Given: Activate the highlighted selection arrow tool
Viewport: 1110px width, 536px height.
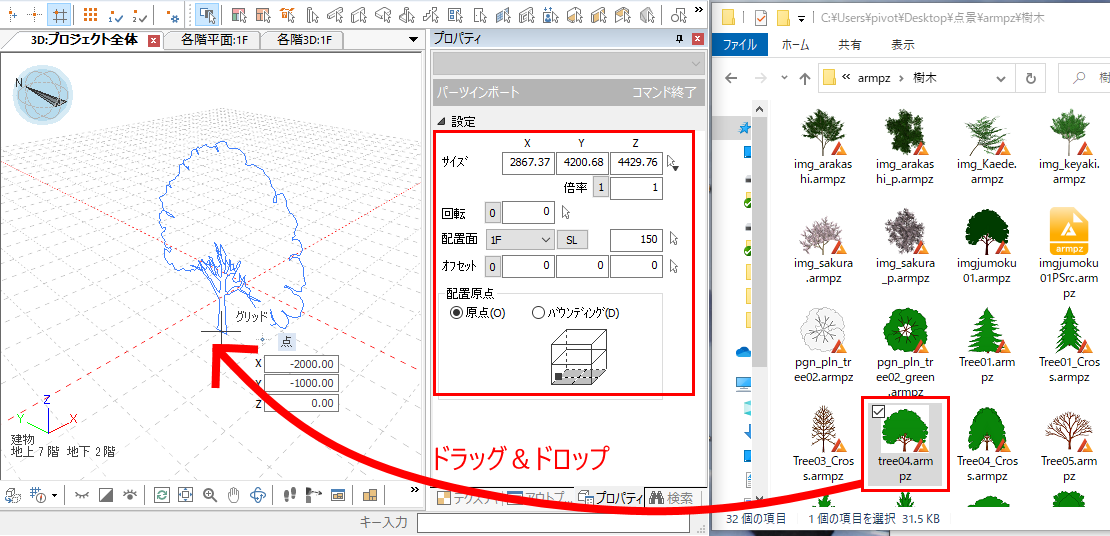Looking at the screenshot, I should pos(207,13).
